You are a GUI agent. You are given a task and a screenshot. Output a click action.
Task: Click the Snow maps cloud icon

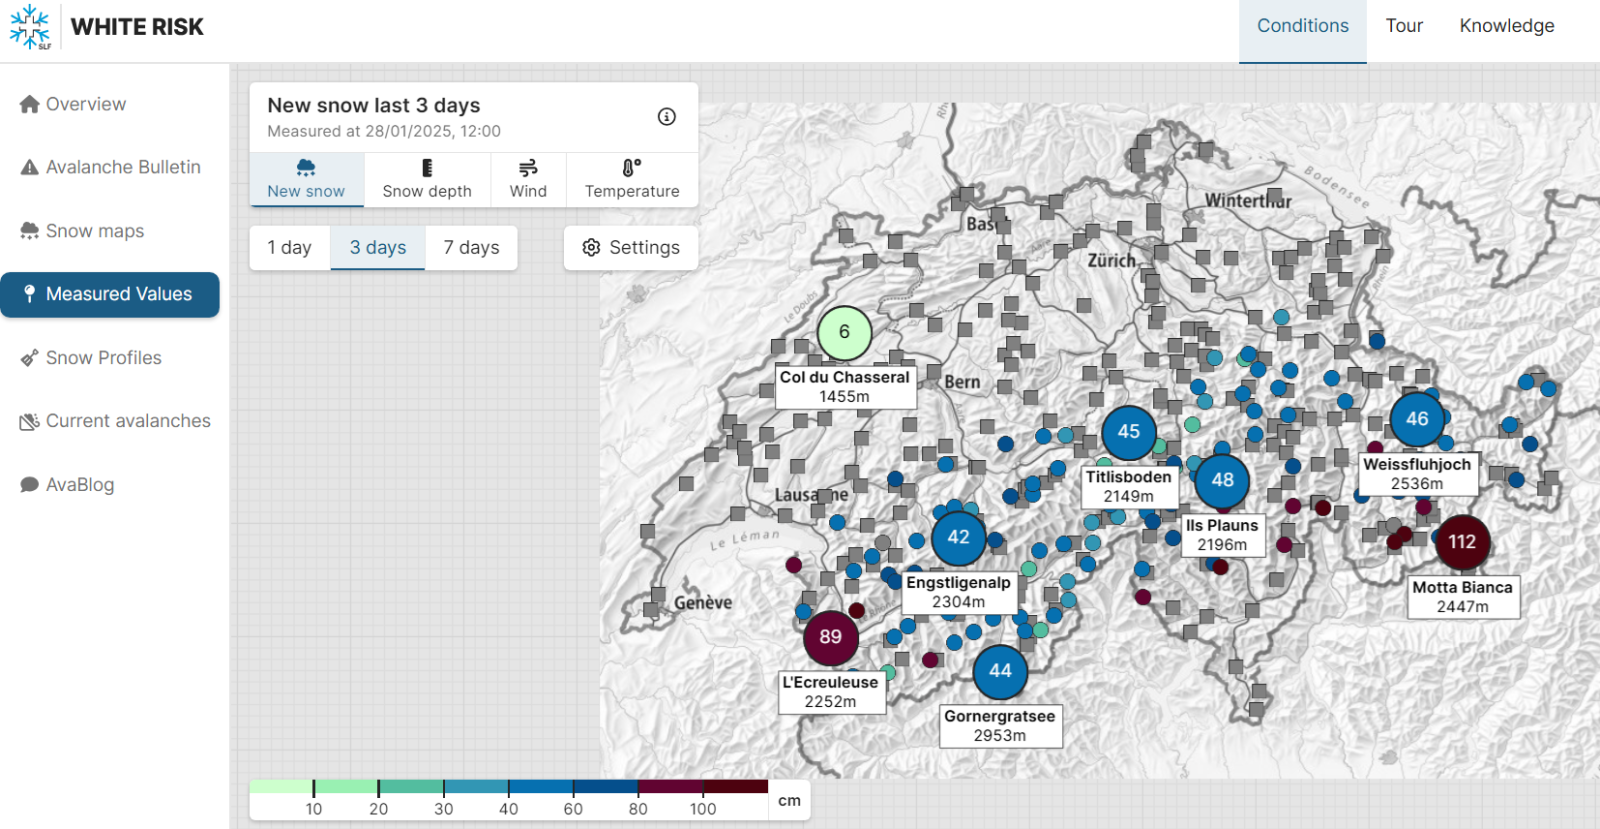(30, 231)
